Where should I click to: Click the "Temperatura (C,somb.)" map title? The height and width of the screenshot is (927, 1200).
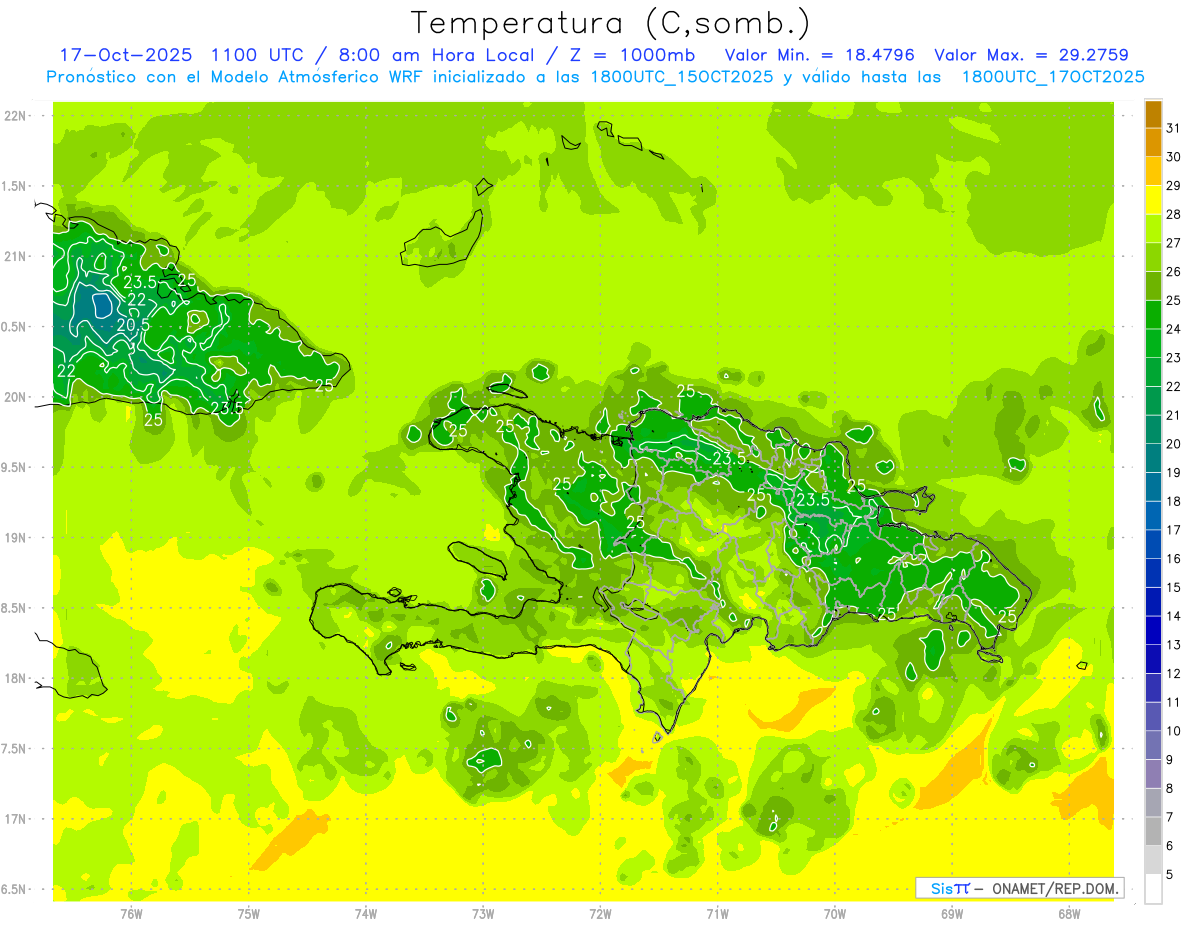click(x=610, y=23)
